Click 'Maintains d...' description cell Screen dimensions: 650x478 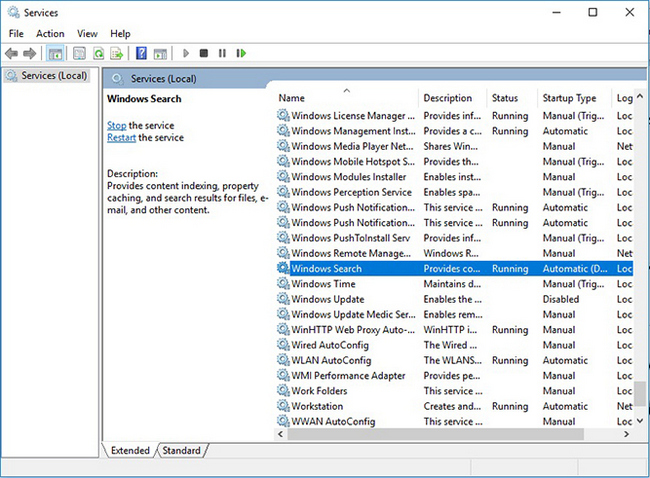click(x=452, y=284)
